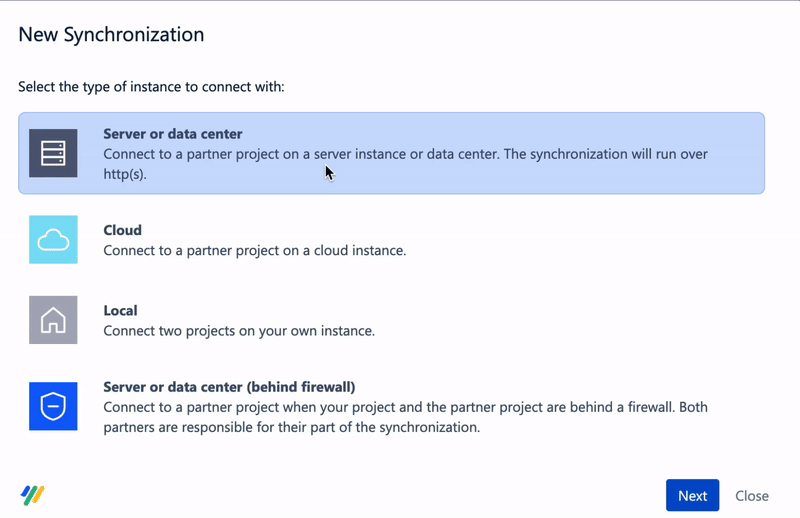
Task: Click the "Select the type of instance" prompt
Action: [x=152, y=87]
